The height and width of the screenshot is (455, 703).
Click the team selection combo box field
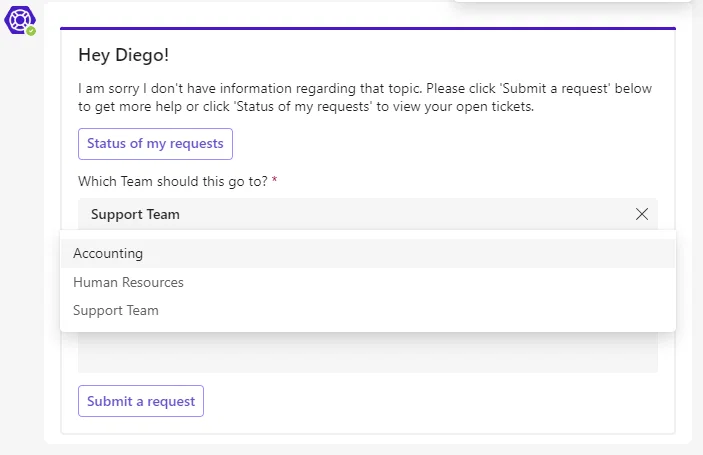(368, 214)
